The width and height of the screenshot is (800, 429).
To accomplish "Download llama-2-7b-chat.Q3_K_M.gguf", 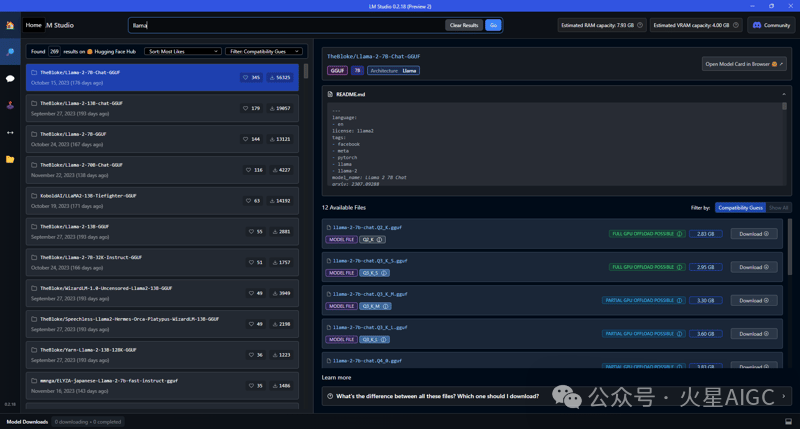I will [x=754, y=301].
